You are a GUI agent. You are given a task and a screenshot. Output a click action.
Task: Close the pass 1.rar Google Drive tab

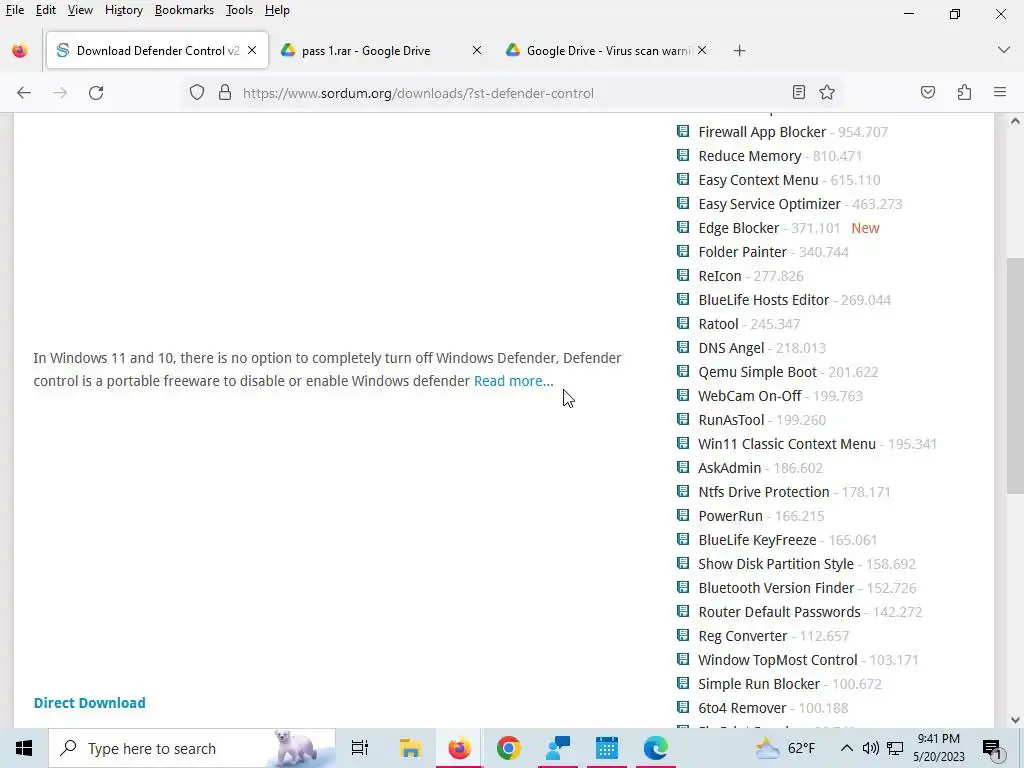pos(477,50)
